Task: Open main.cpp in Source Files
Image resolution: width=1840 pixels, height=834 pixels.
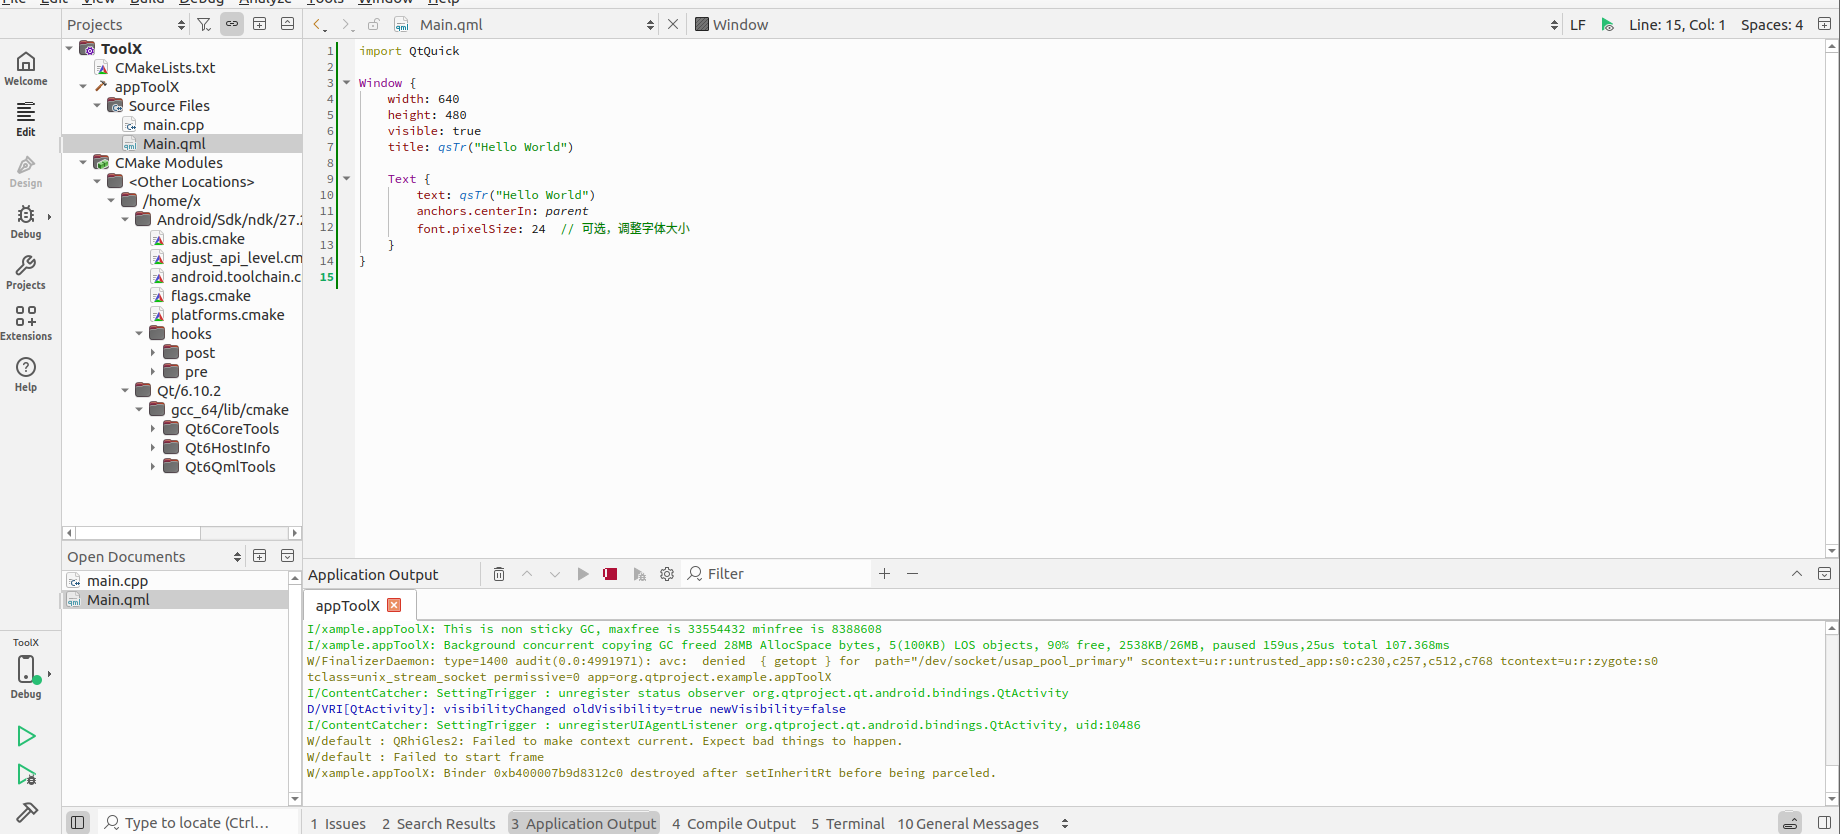Action: [173, 125]
